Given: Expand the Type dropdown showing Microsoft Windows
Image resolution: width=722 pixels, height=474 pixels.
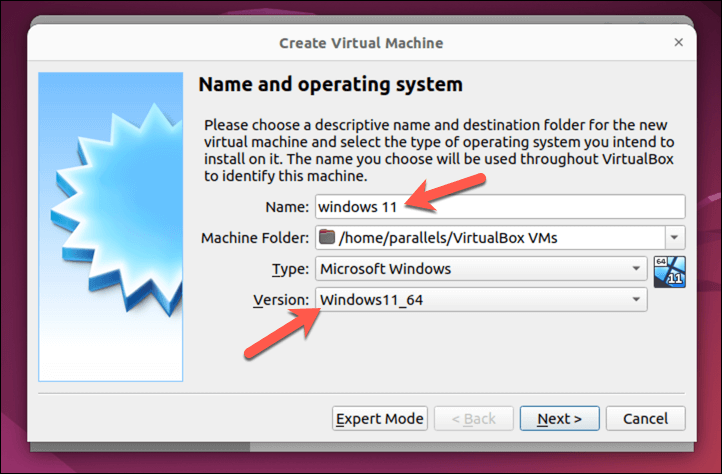Looking at the screenshot, I should pos(481,269).
